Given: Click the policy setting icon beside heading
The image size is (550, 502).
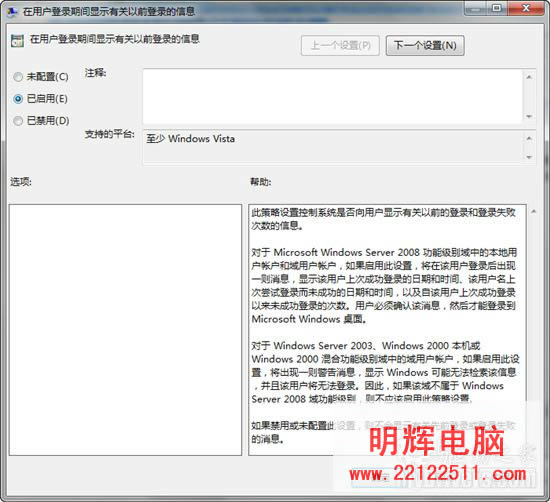Looking at the screenshot, I should point(17,40).
